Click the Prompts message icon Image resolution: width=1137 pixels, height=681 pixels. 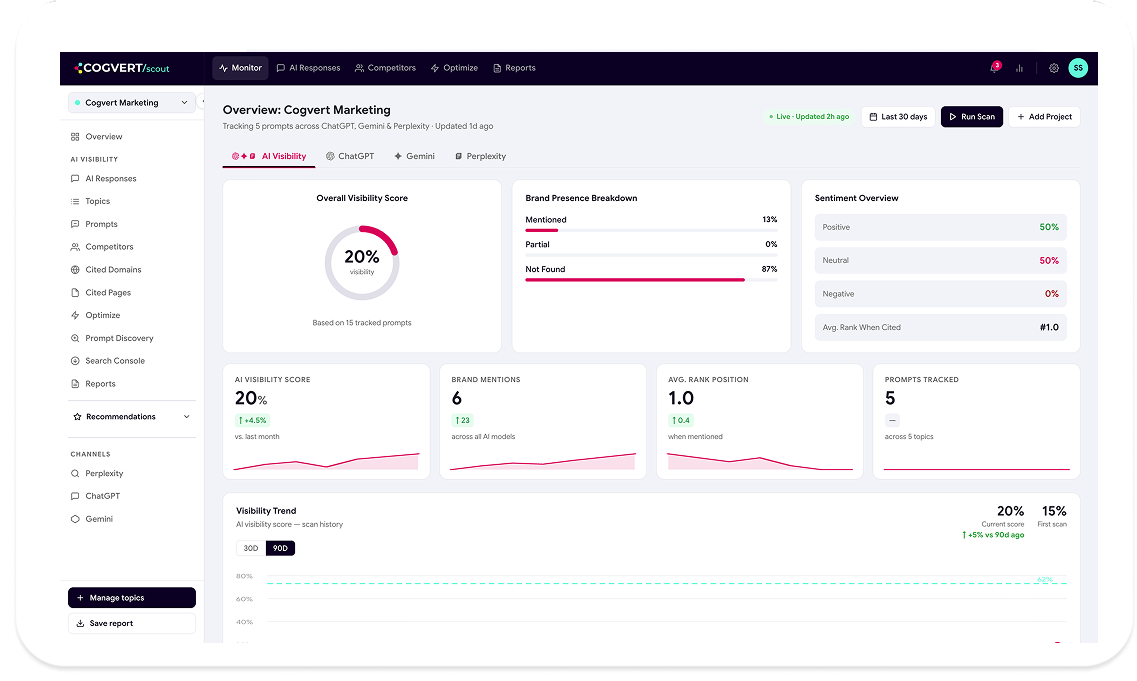pyautogui.click(x=75, y=224)
